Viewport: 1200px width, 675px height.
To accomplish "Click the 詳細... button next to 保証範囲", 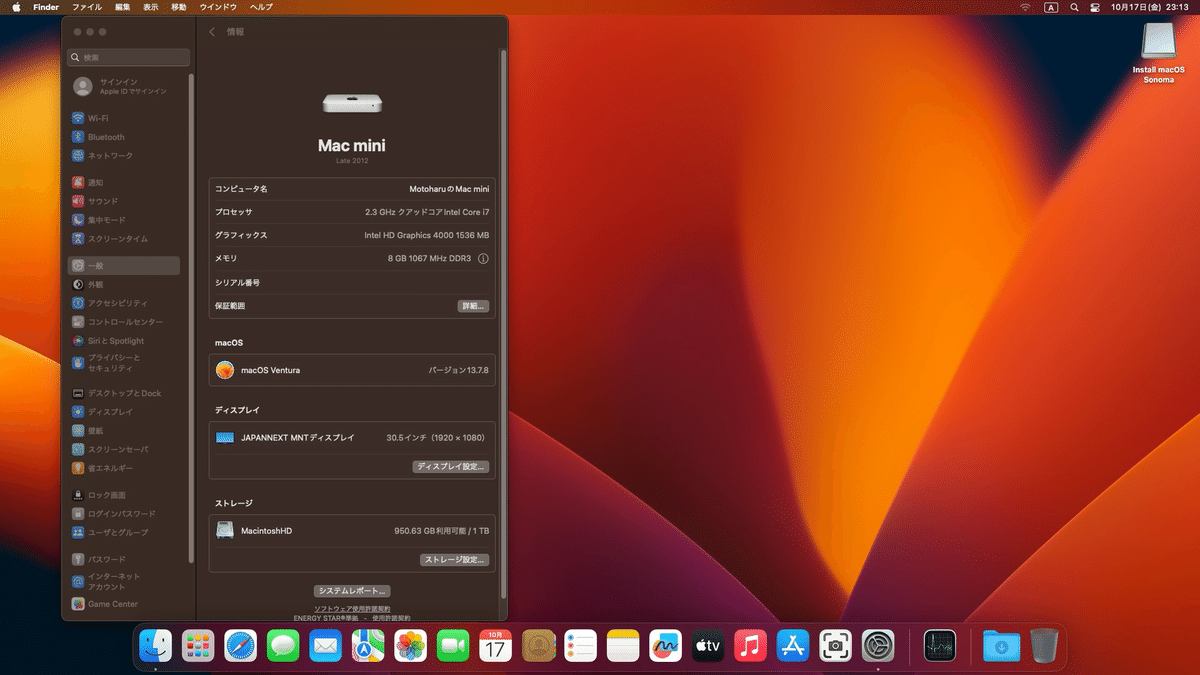I will 471,306.
